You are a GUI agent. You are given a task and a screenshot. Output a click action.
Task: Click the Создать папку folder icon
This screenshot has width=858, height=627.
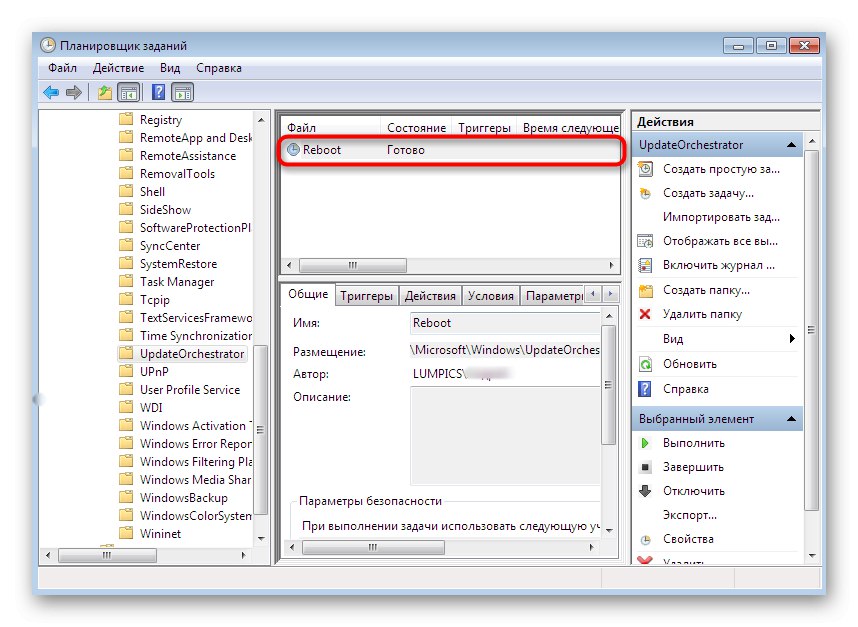646,290
